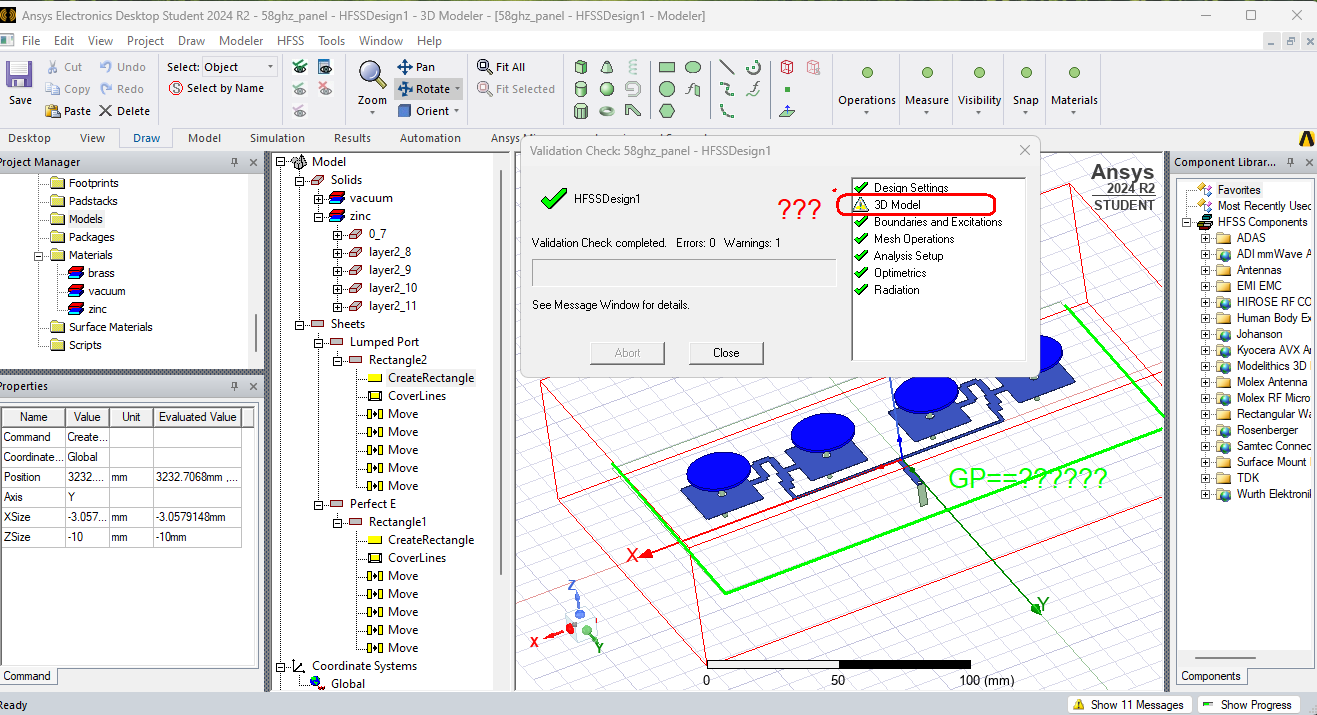Select the Draw Box tool
The image size is (1317, 715).
pos(581,67)
